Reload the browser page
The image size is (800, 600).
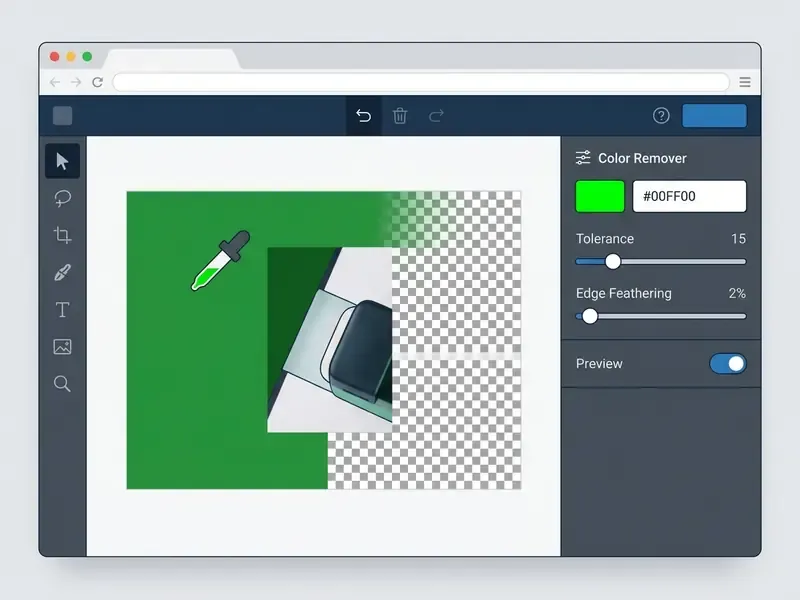97,82
